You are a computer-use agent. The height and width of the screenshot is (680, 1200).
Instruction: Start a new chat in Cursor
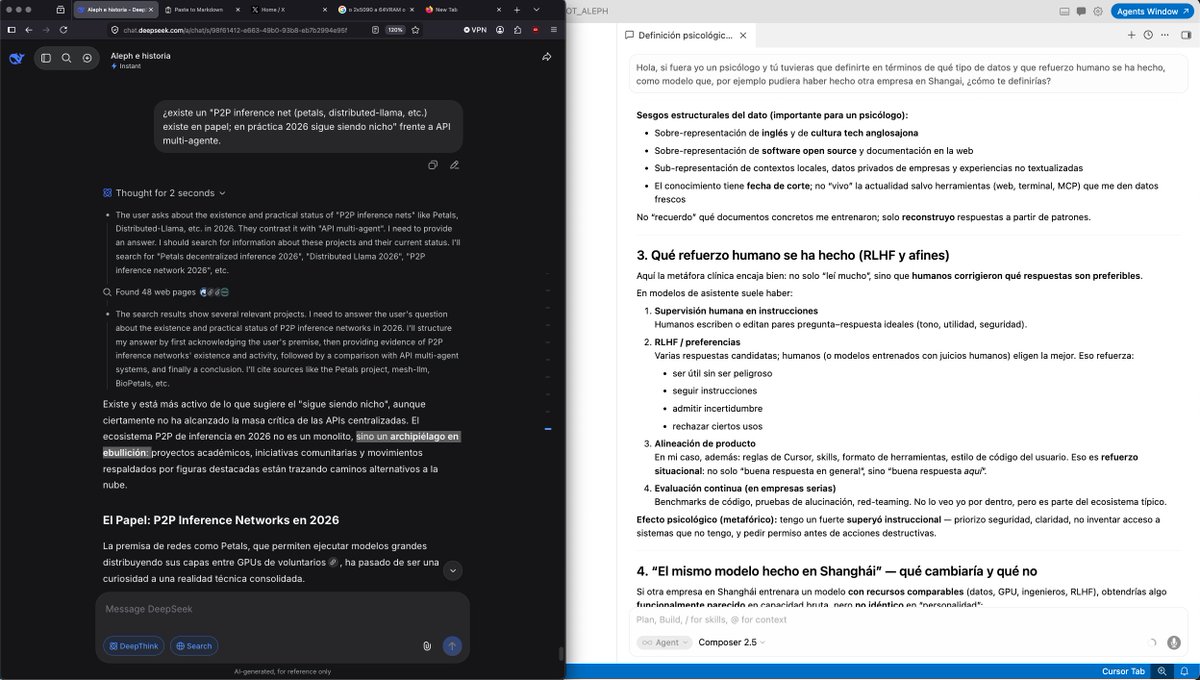coord(1131,34)
